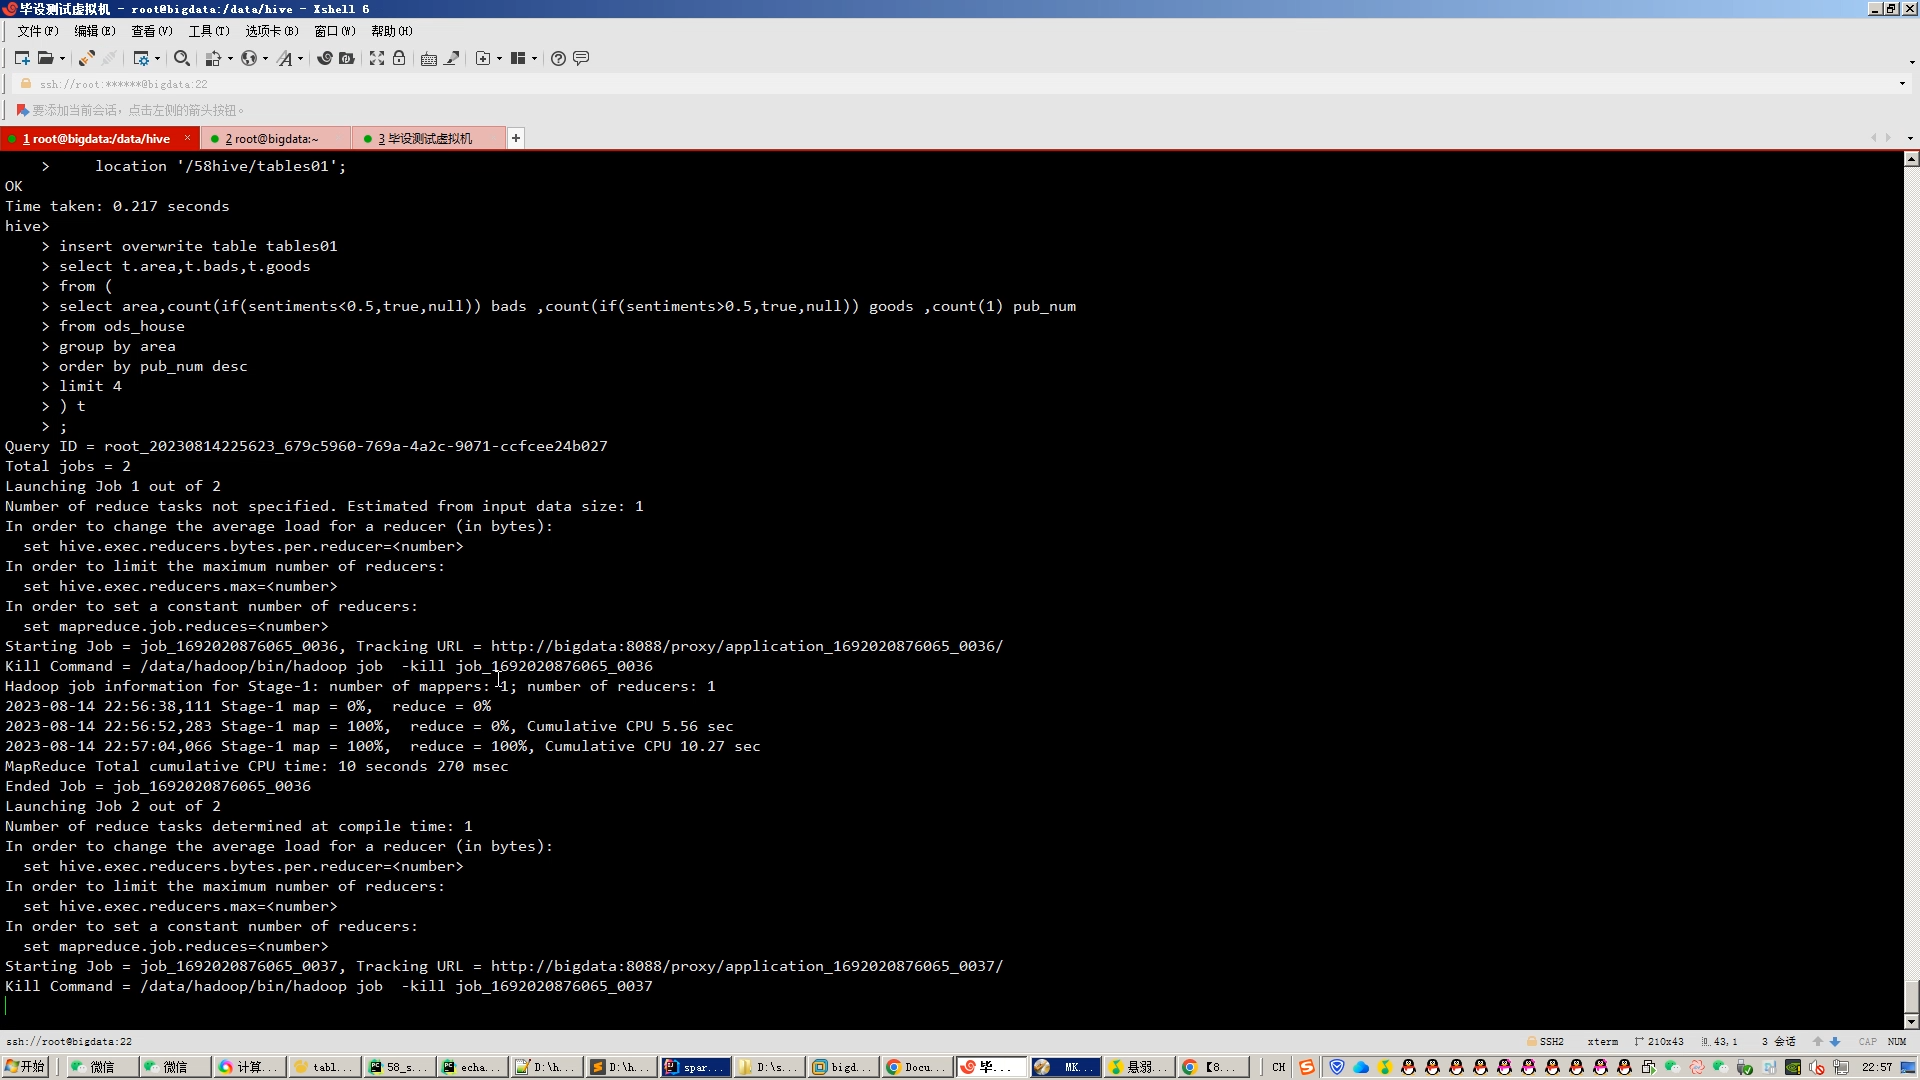Click the Find magnifier icon

pos(182,58)
